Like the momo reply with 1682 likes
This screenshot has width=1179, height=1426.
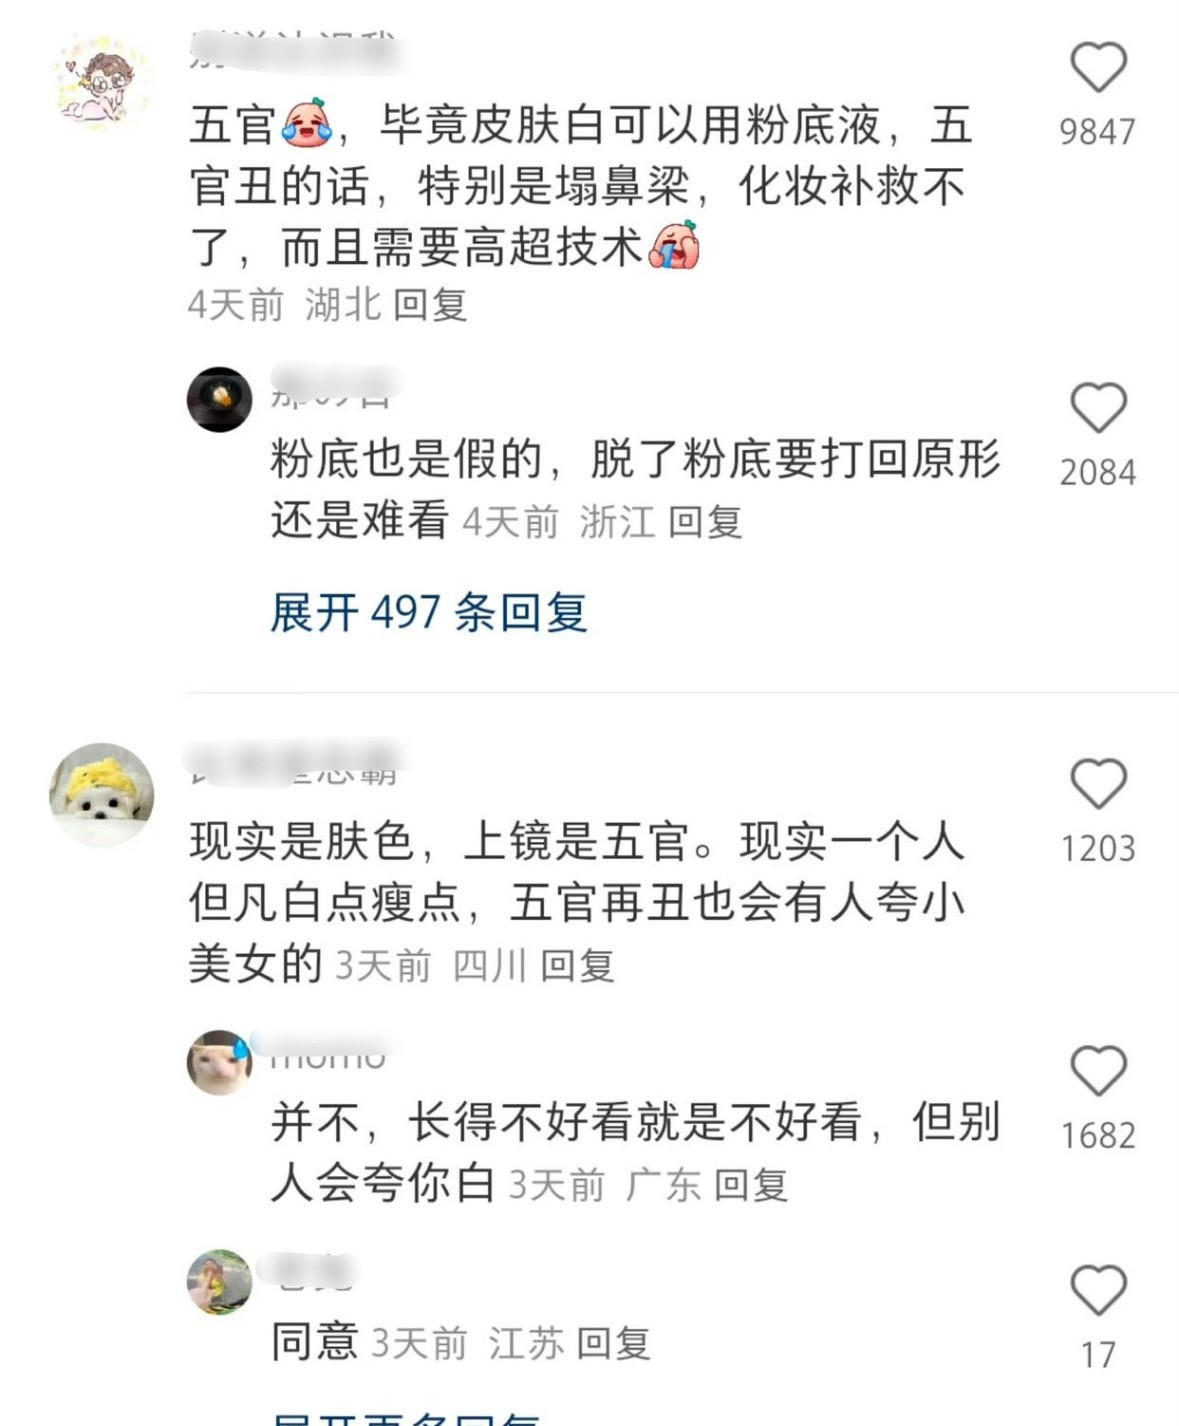(1098, 1071)
